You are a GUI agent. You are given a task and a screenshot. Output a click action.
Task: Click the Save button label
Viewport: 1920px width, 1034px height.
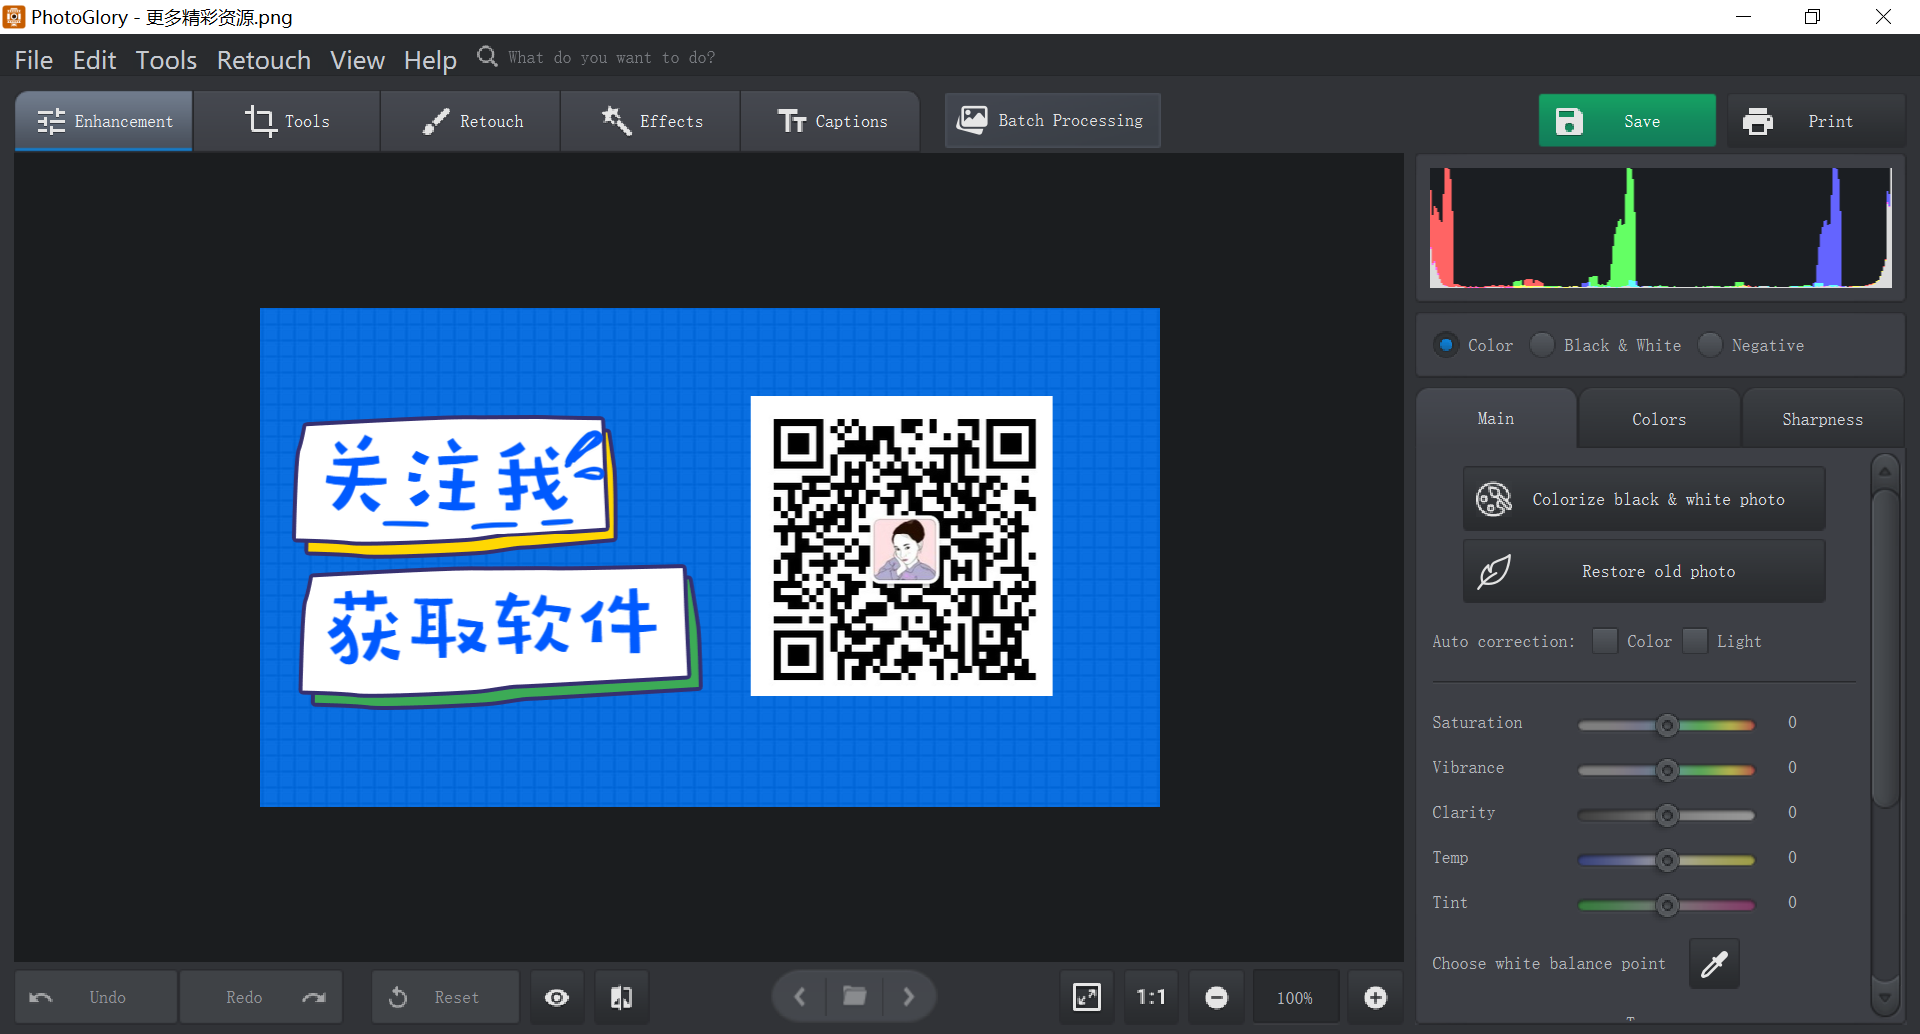(1642, 121)
